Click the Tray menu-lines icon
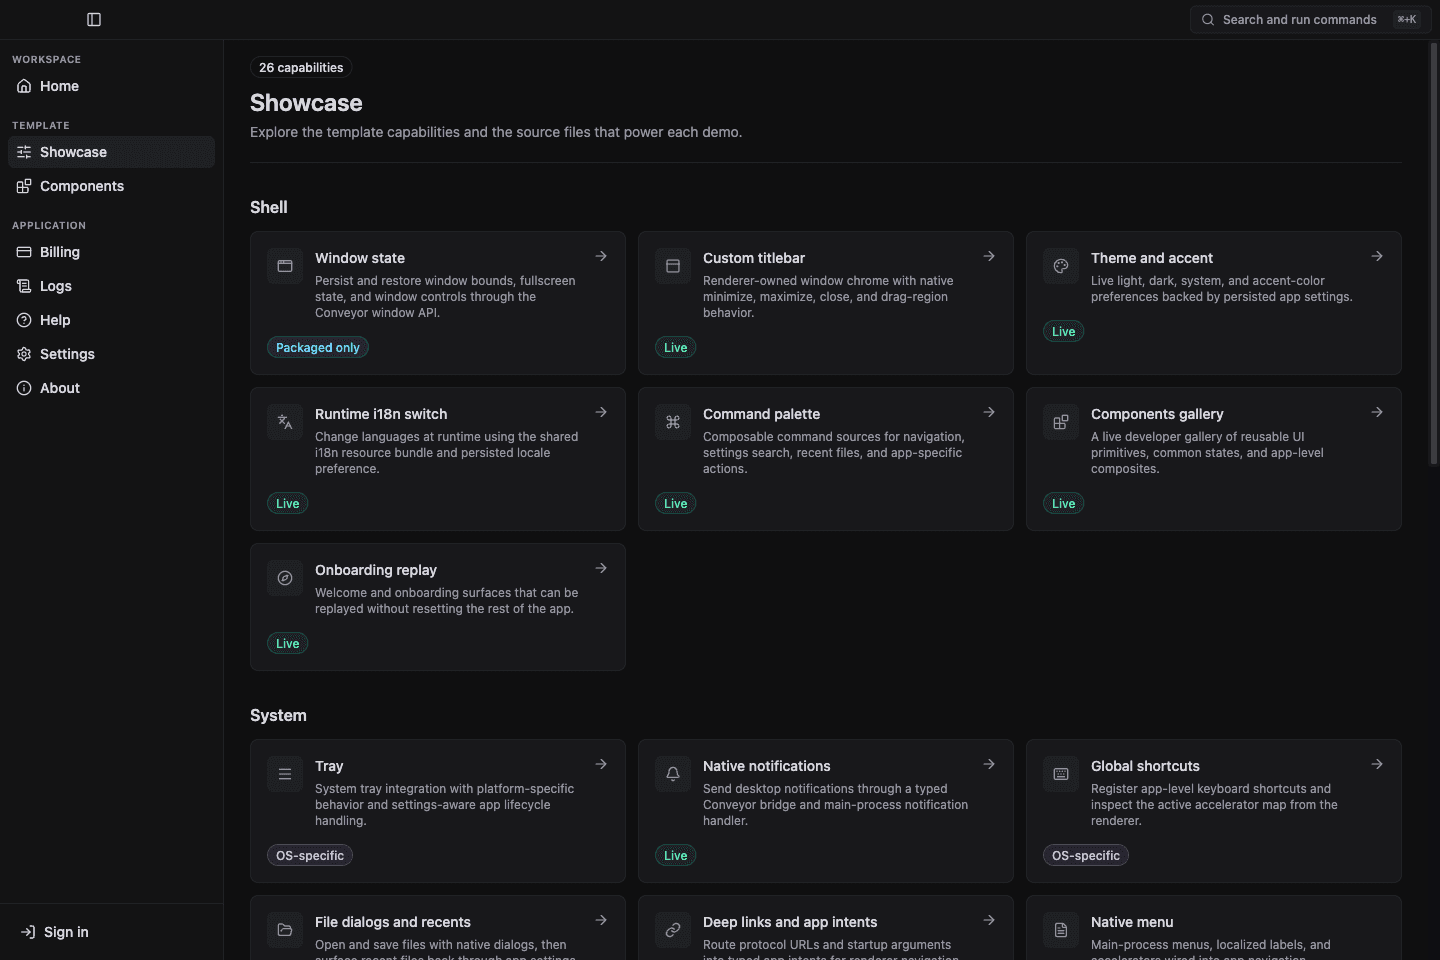 (285, 774)
